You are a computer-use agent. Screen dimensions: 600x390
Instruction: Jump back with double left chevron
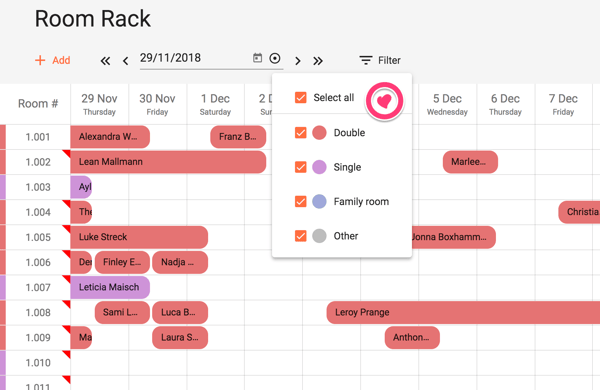[105, 61]
